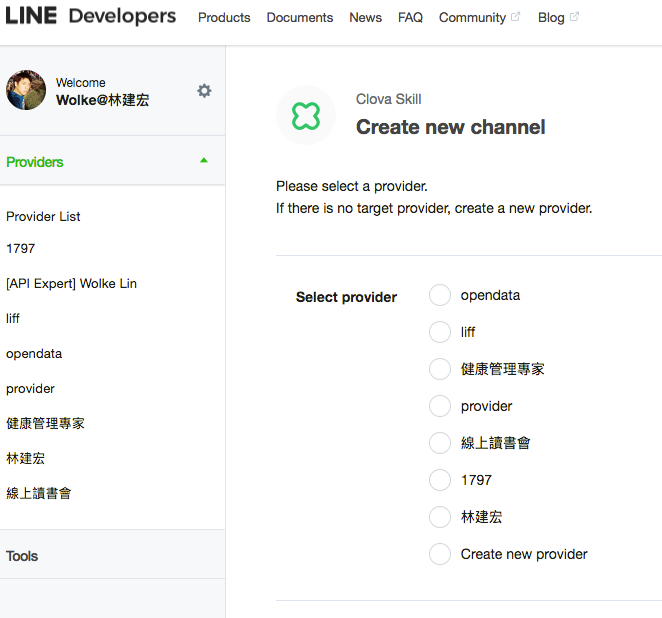662x618 pixels.
Task: Select the liff provider radio button
Action: pyautogui.click(x=440, y=332)
